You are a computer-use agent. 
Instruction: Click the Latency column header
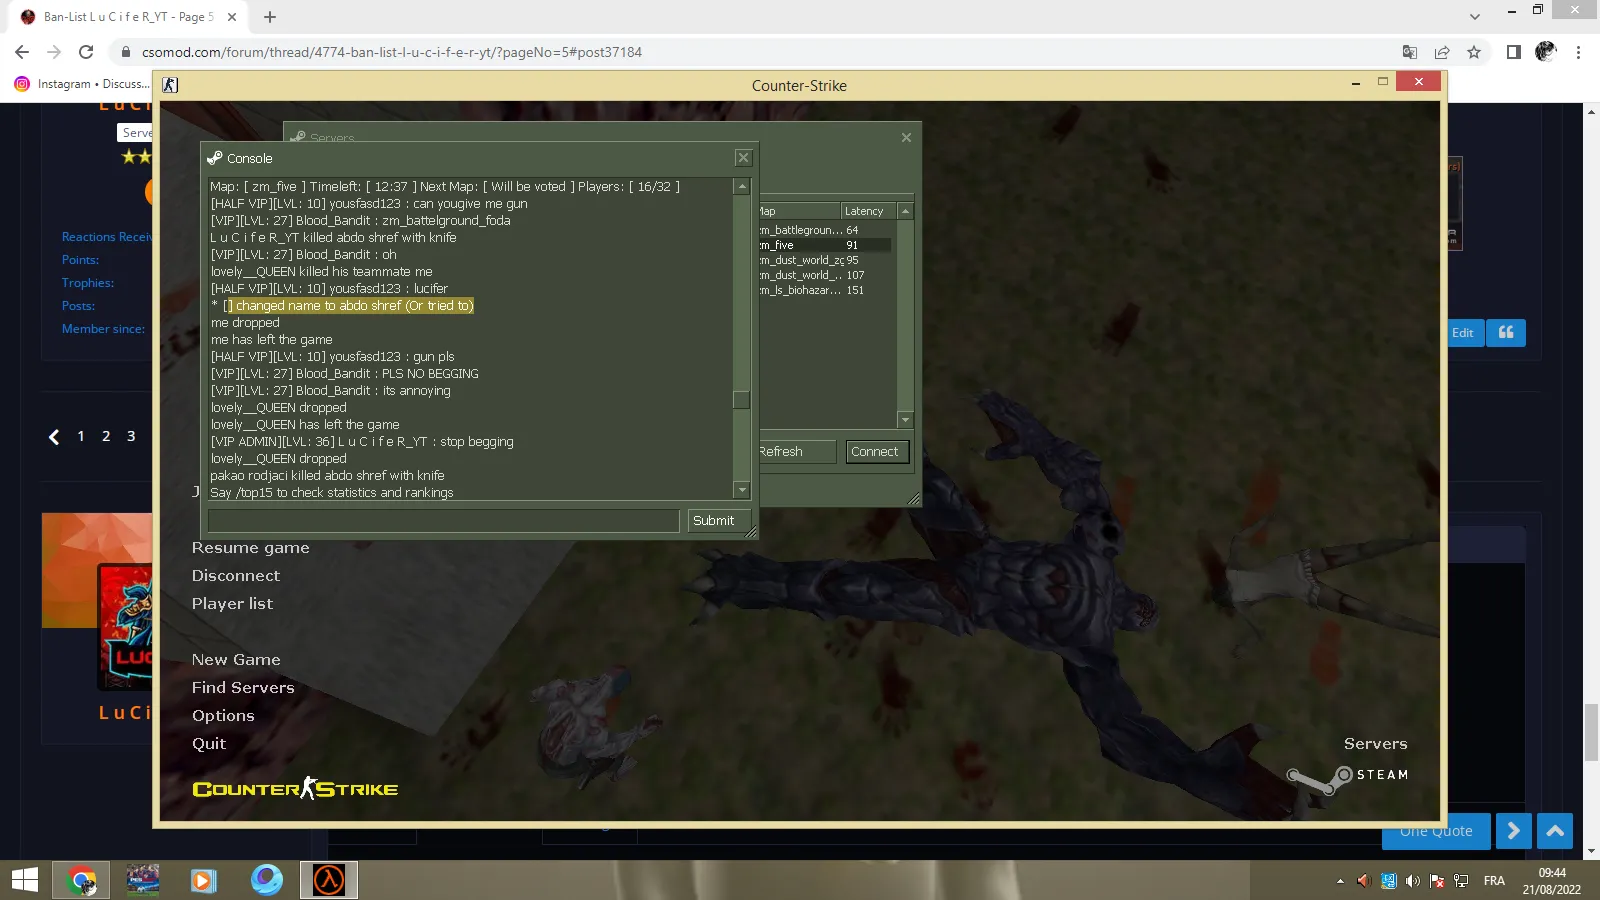(x=868, y=211)
